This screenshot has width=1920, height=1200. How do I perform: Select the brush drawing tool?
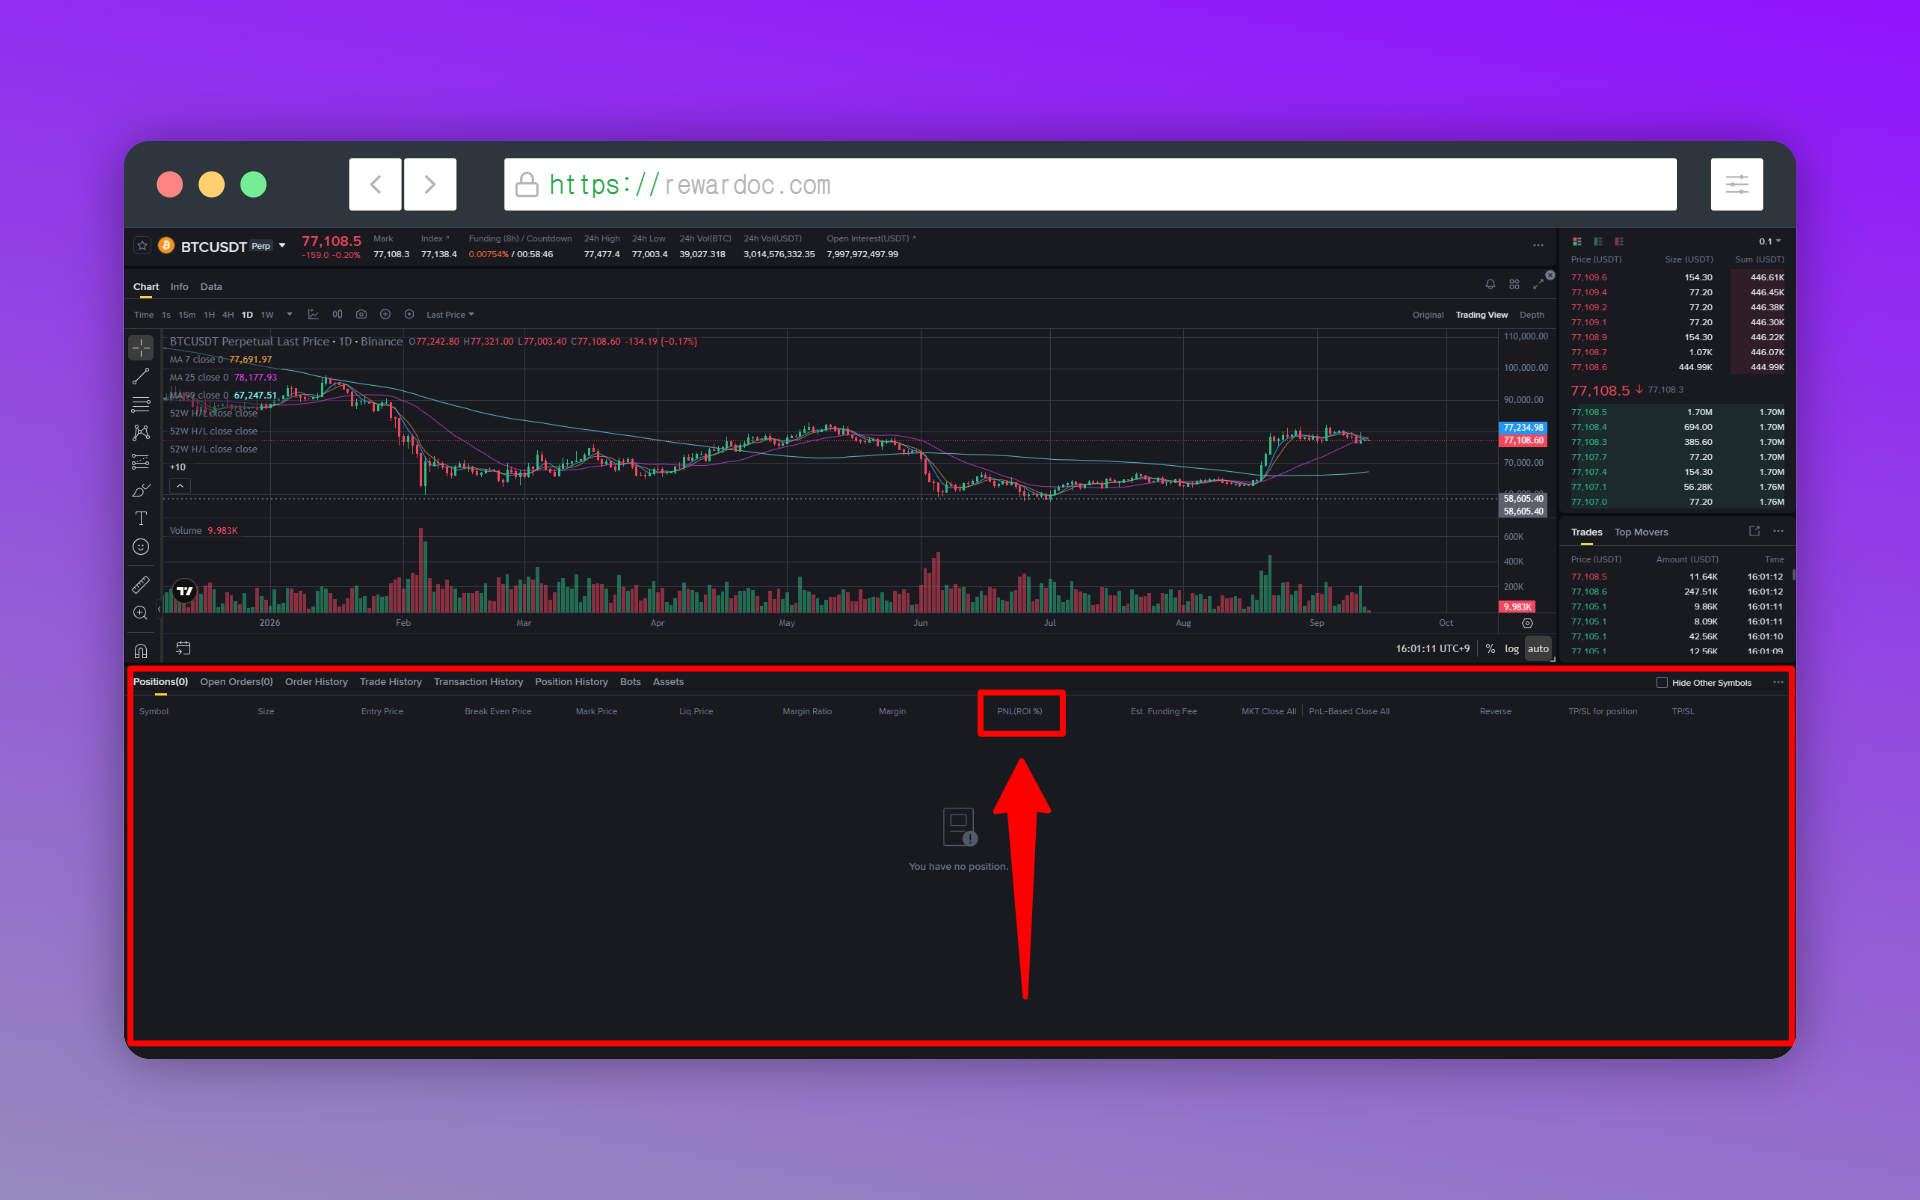tap(141, 490)
